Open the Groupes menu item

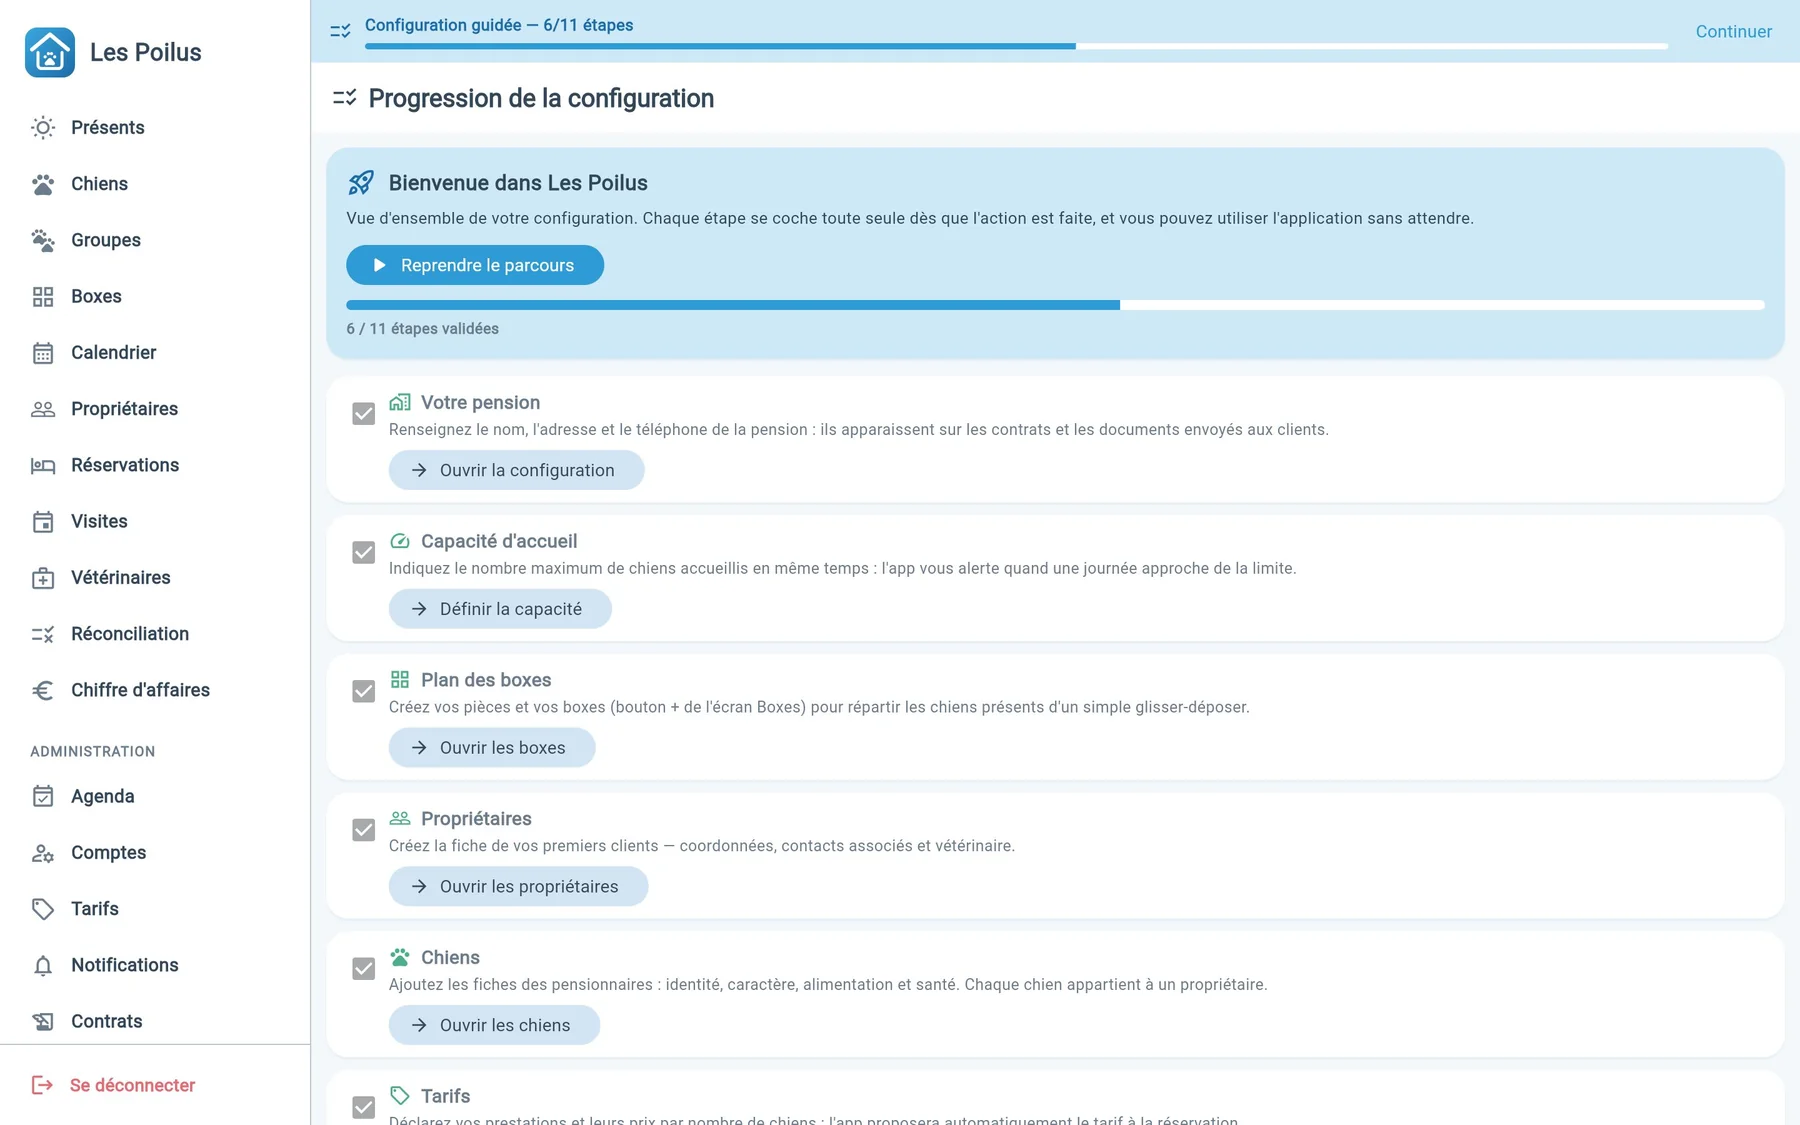coord(155,240)
